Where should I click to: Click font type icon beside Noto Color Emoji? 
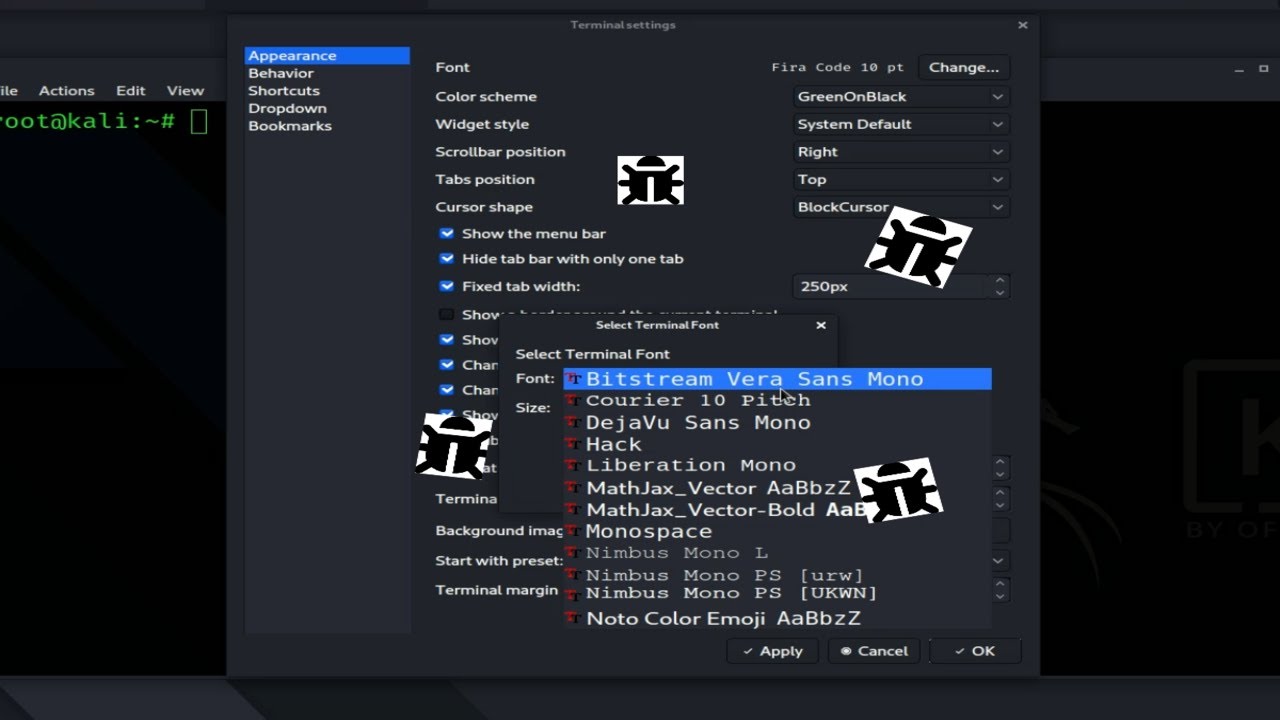[574, 618]
